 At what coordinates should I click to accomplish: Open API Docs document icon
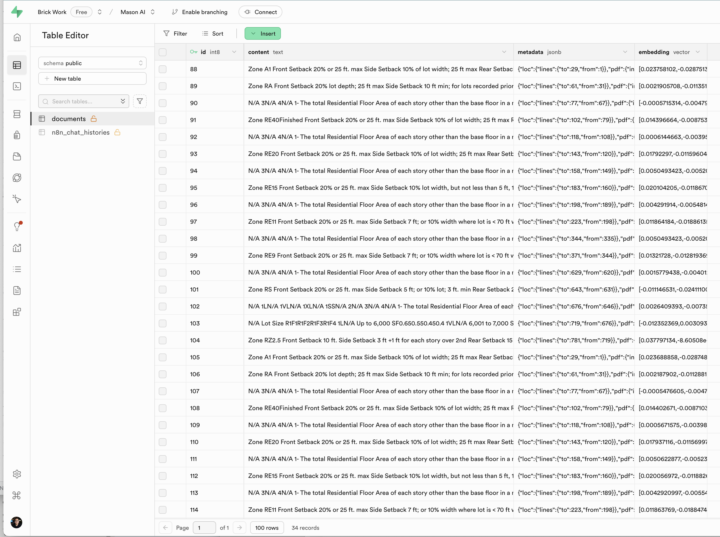[17, 290]
